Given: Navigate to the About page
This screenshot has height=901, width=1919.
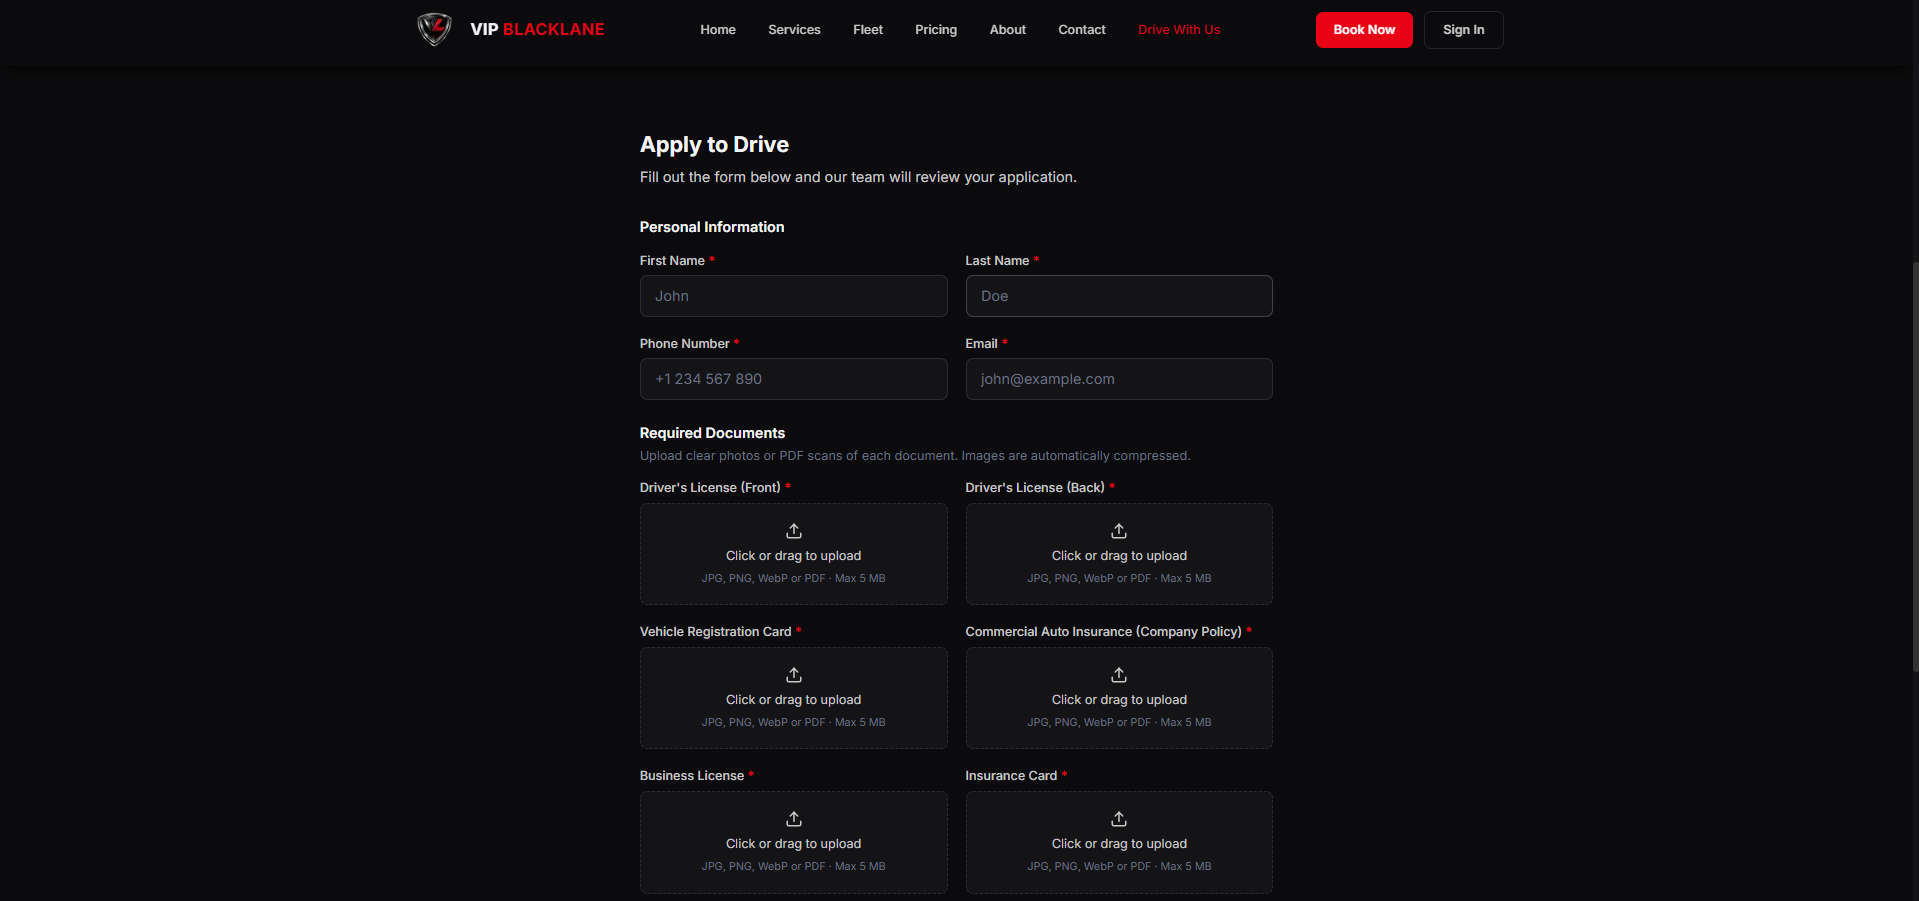Looking at the screenshot, I should click(1008, 30).
